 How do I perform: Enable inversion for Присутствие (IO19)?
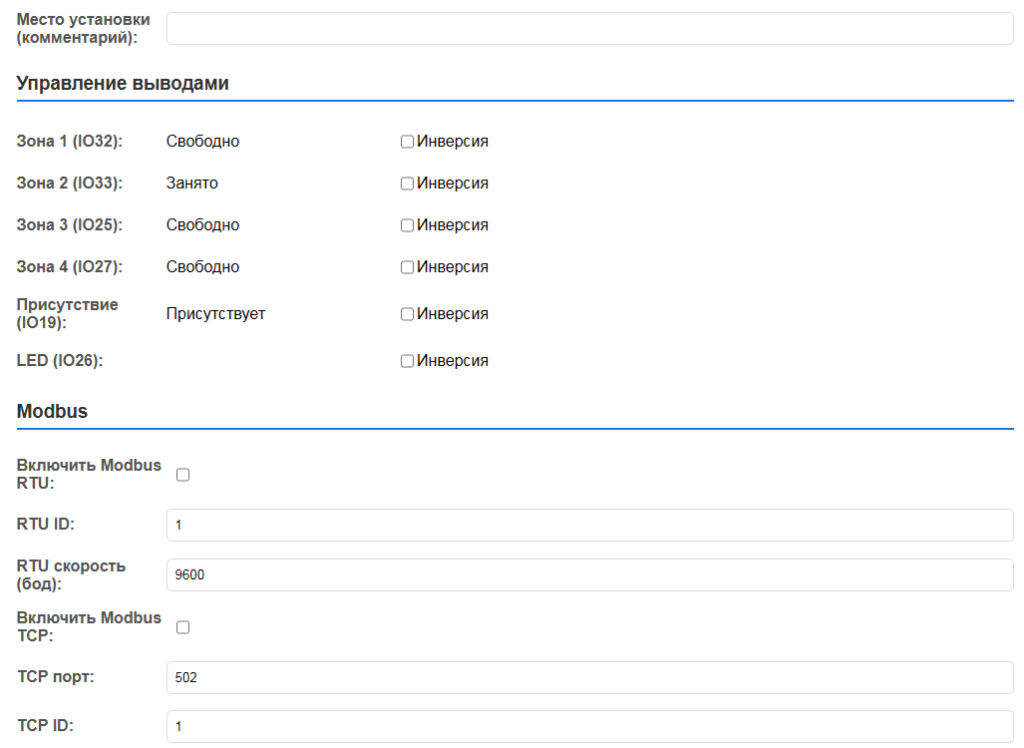407,315
